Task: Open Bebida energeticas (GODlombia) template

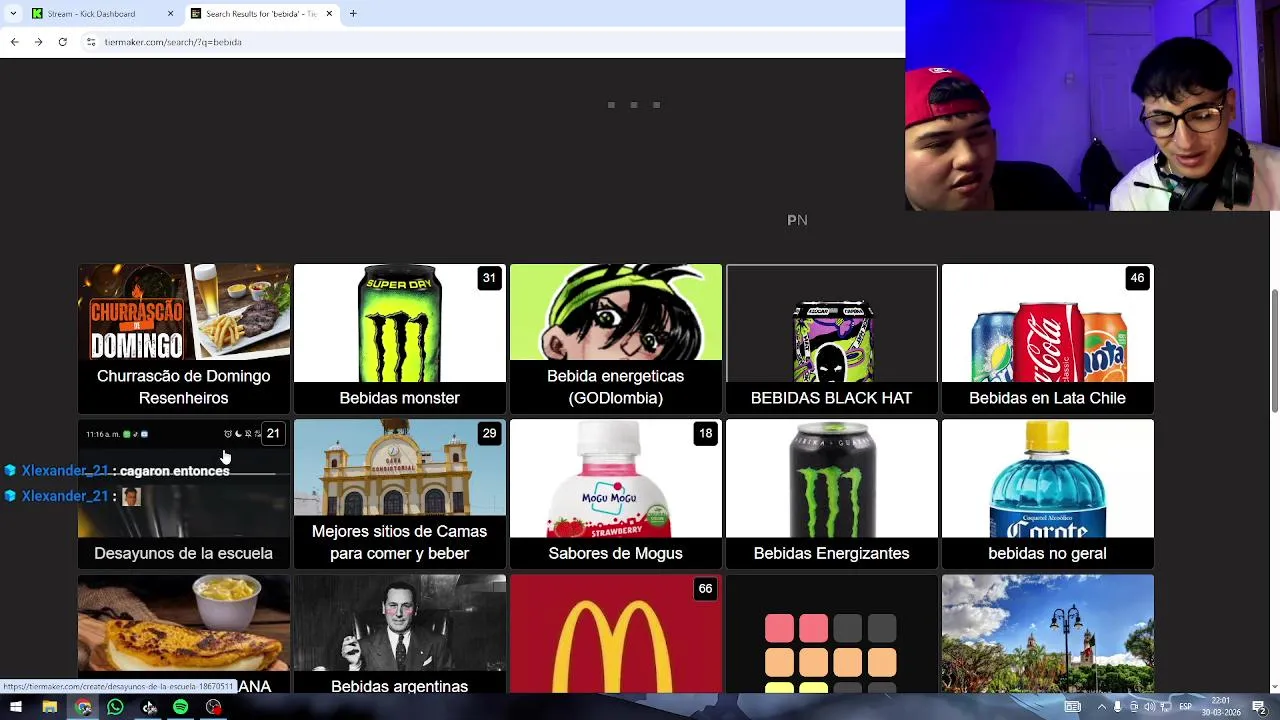Action: [616, 339]
